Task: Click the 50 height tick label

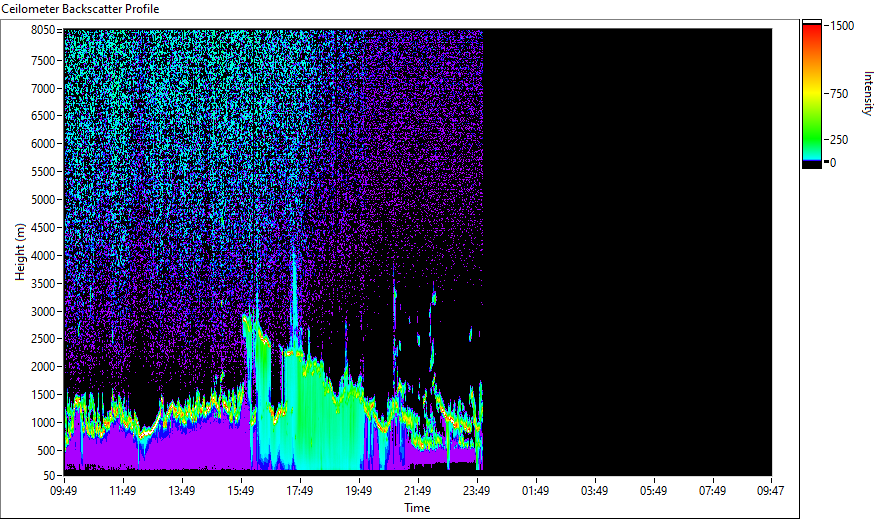Action: [49, 475]
